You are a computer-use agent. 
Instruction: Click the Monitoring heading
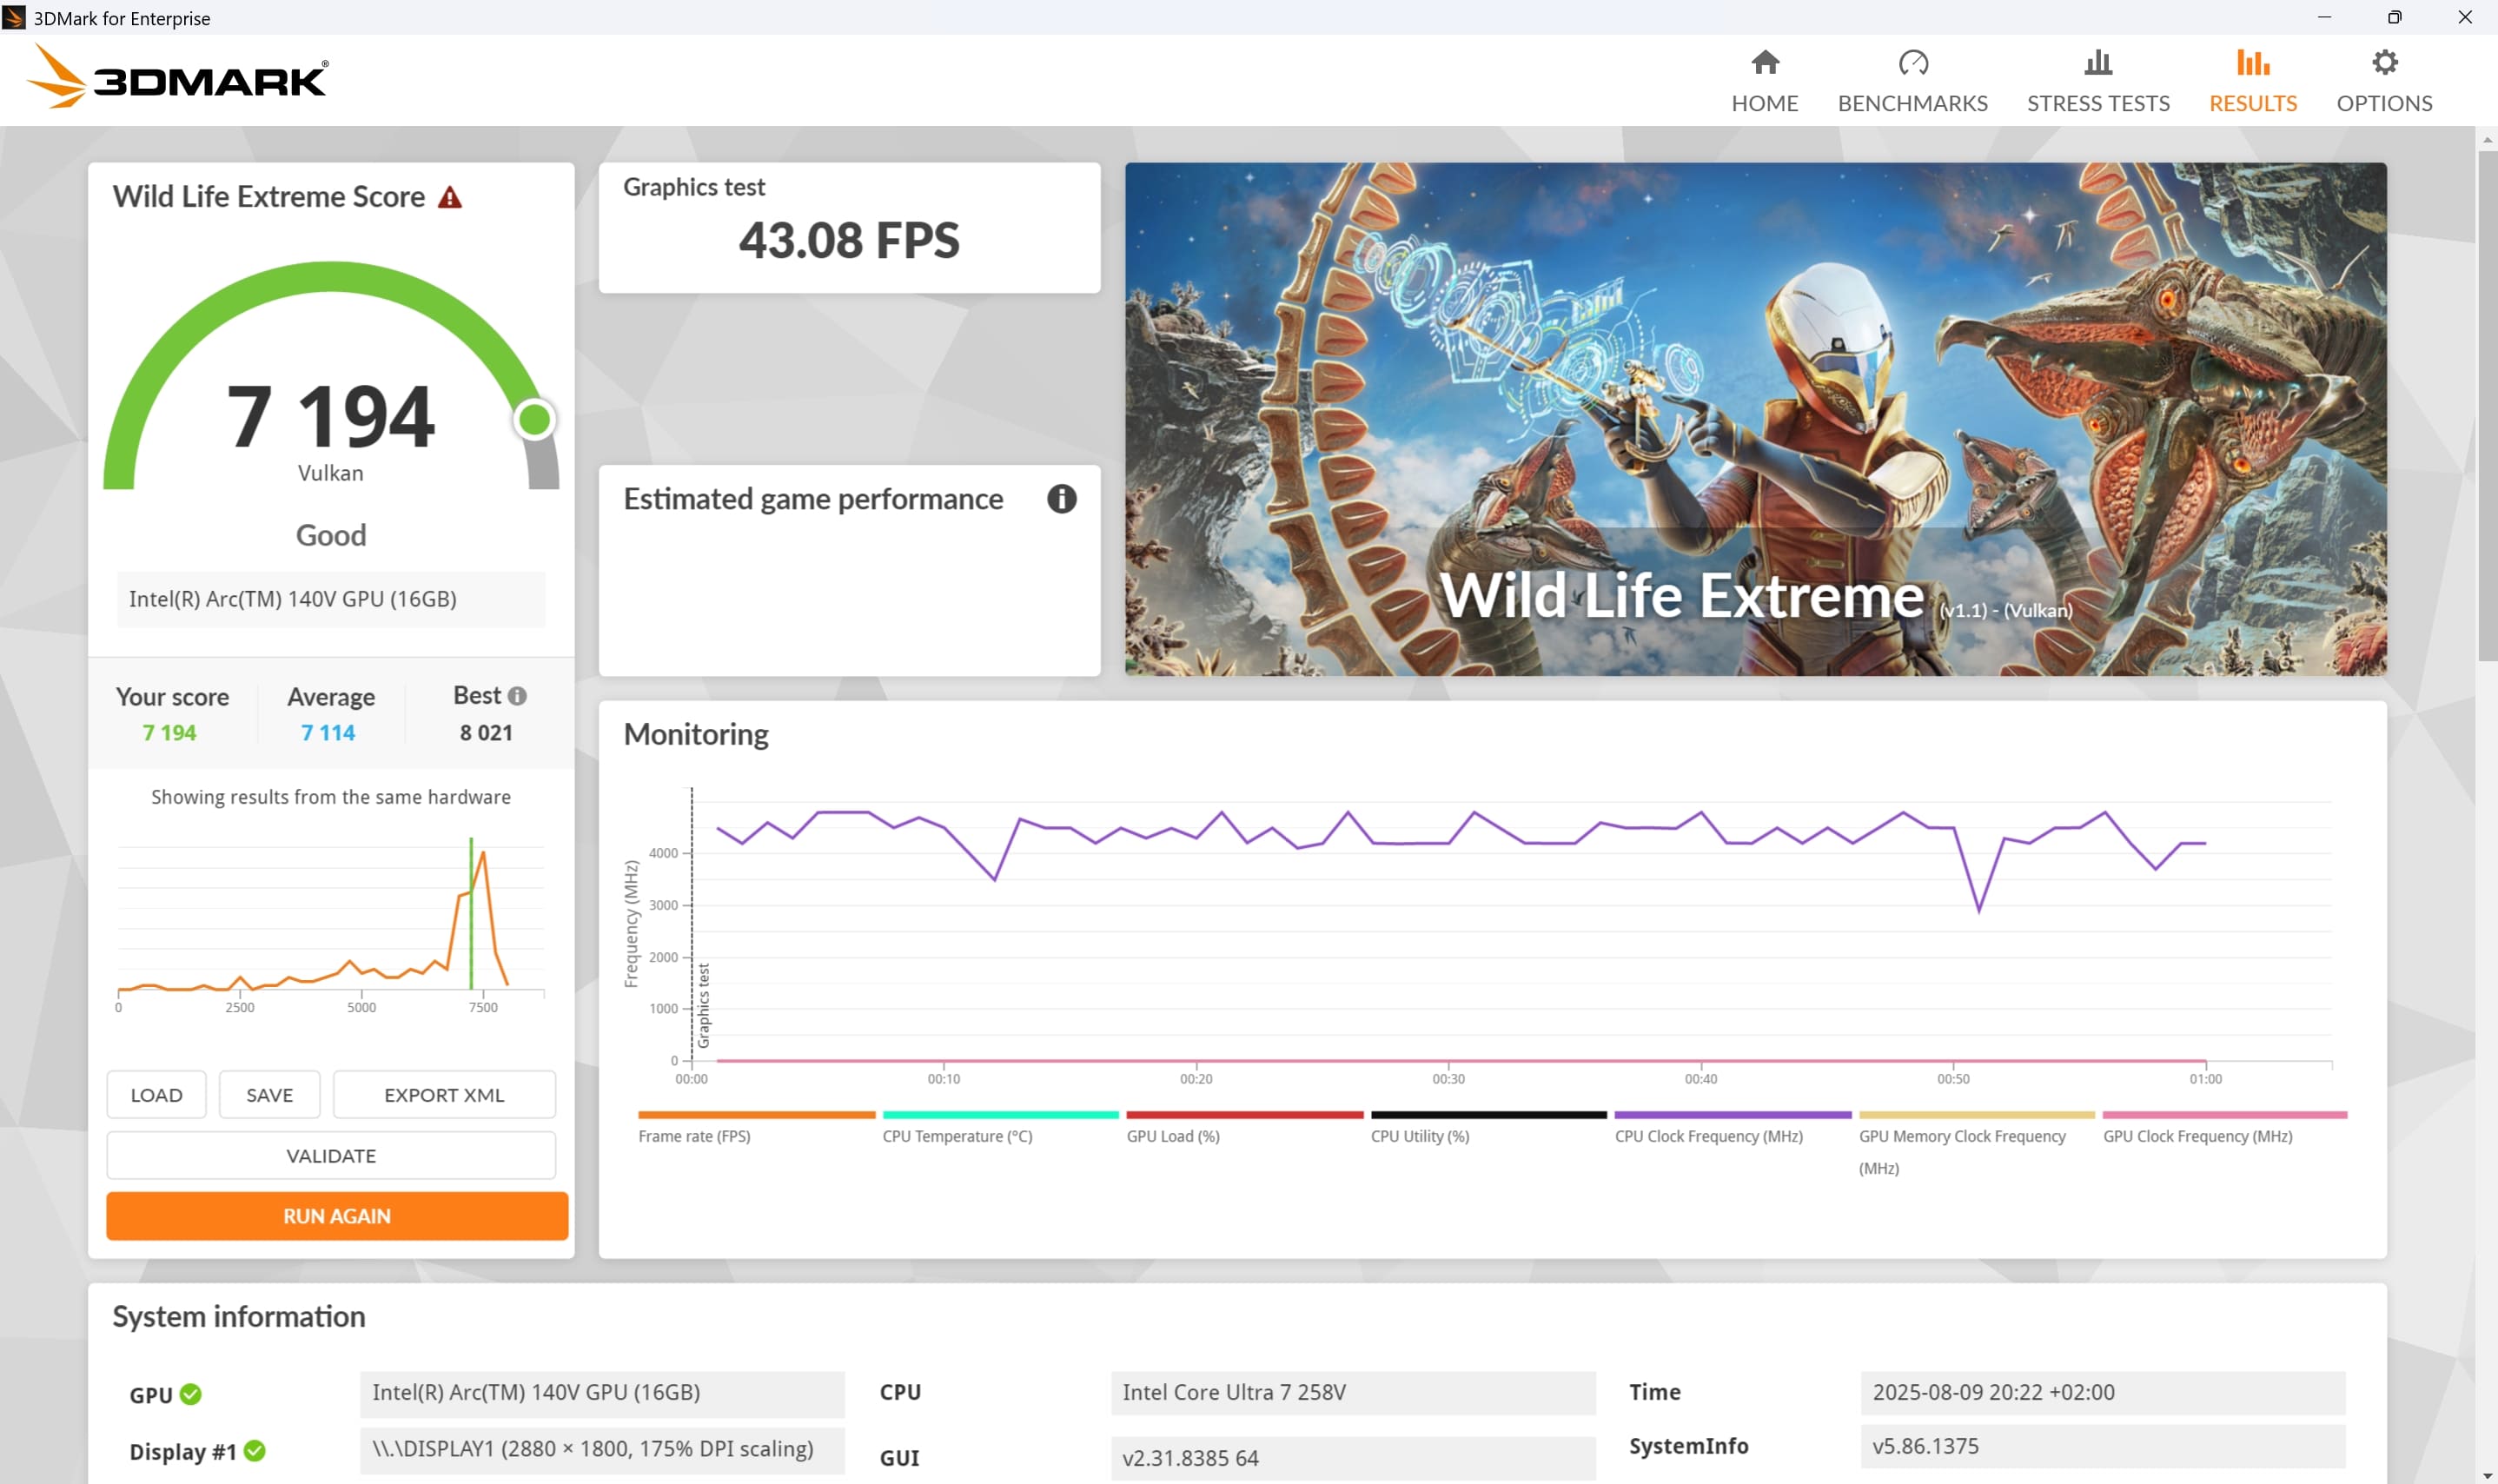coord(696,734)
